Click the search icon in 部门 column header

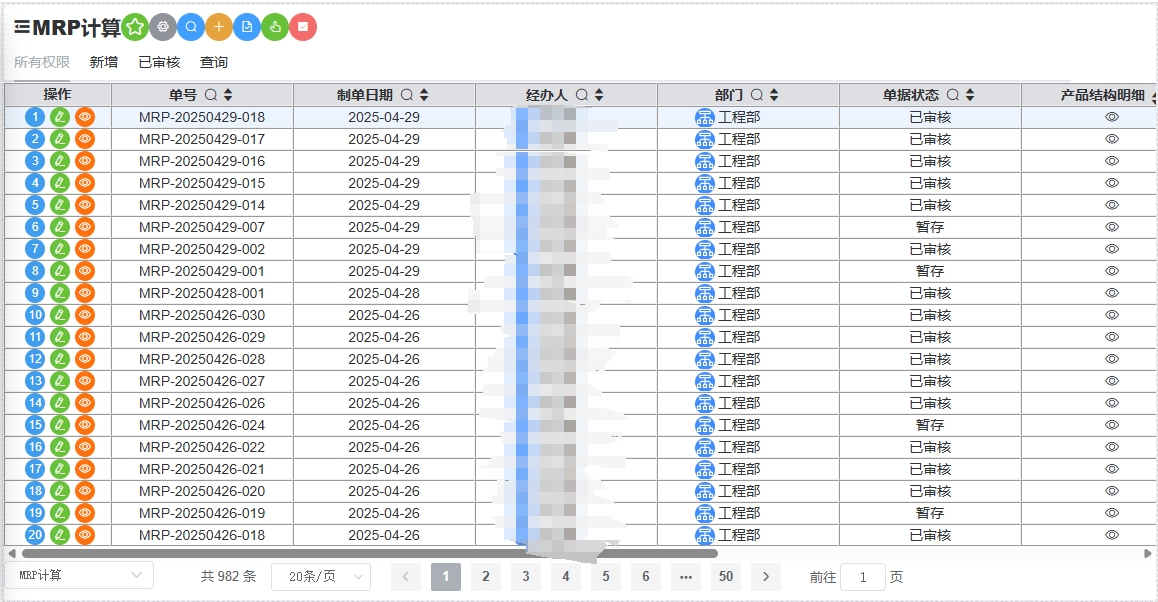757,95
